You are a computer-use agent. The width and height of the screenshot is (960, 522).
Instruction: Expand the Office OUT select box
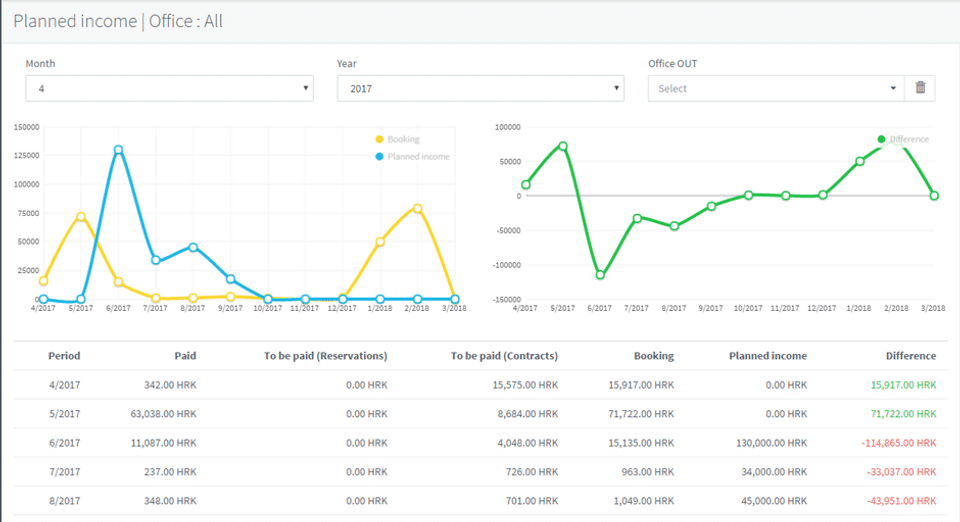pos(775,89)
